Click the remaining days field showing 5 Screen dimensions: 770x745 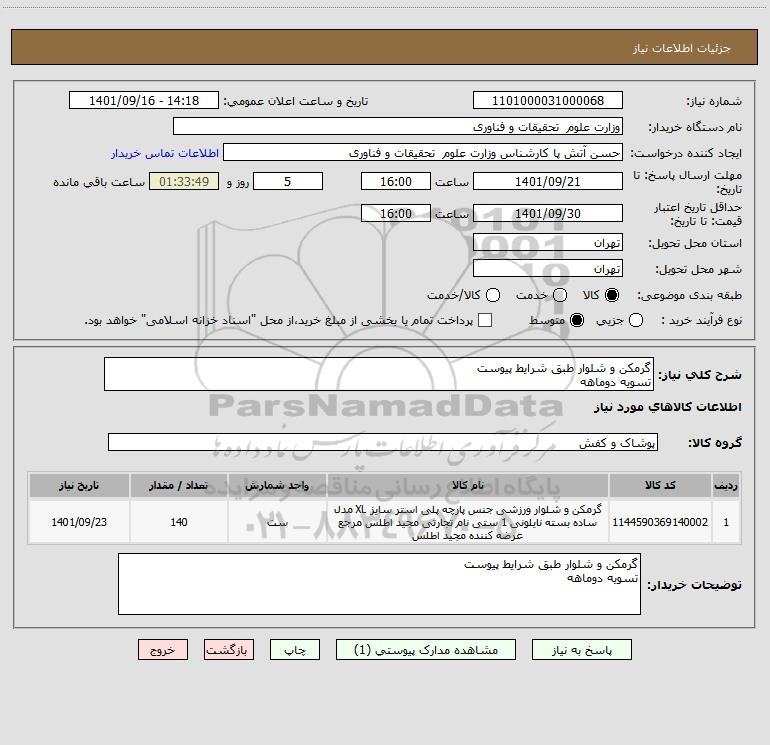(288, 181)
